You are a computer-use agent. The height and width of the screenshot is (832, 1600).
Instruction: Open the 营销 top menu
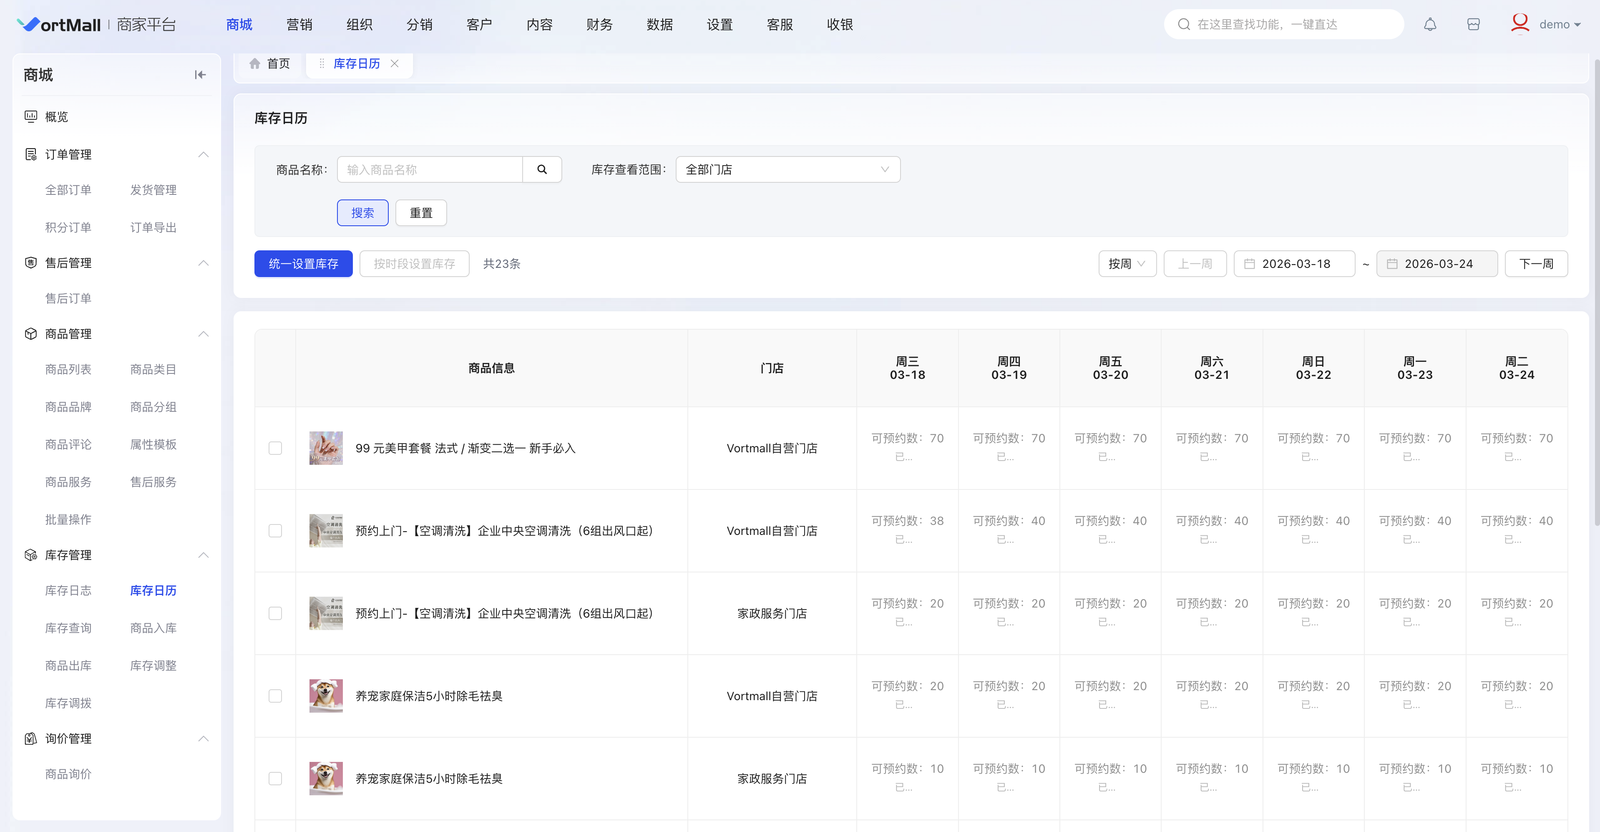[299, 25]
